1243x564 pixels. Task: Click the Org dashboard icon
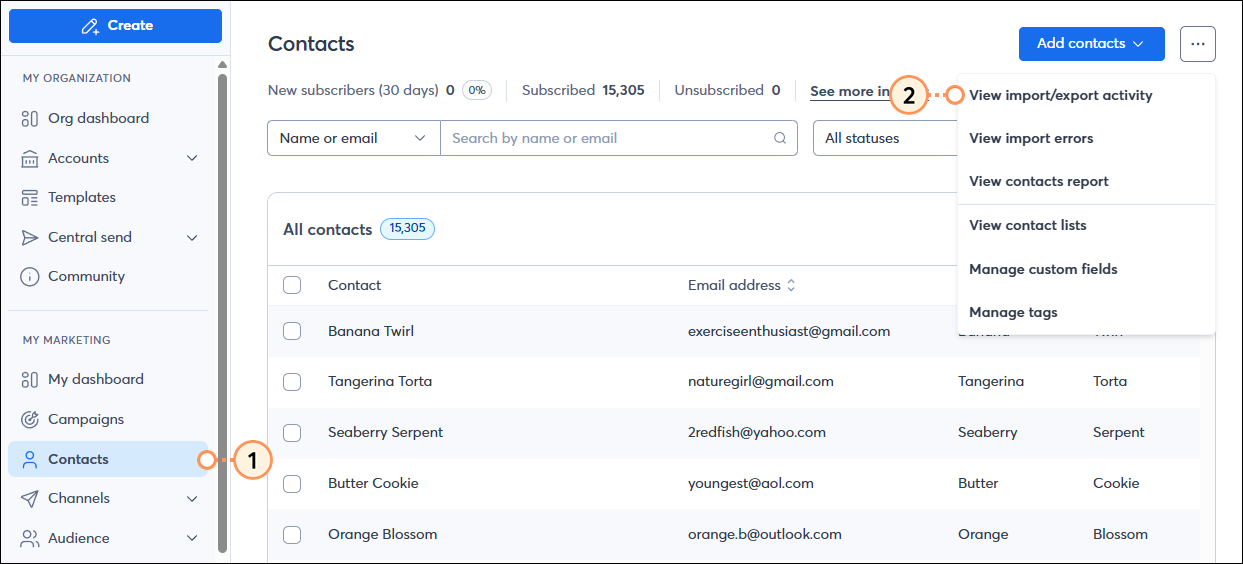pos(30,118)
